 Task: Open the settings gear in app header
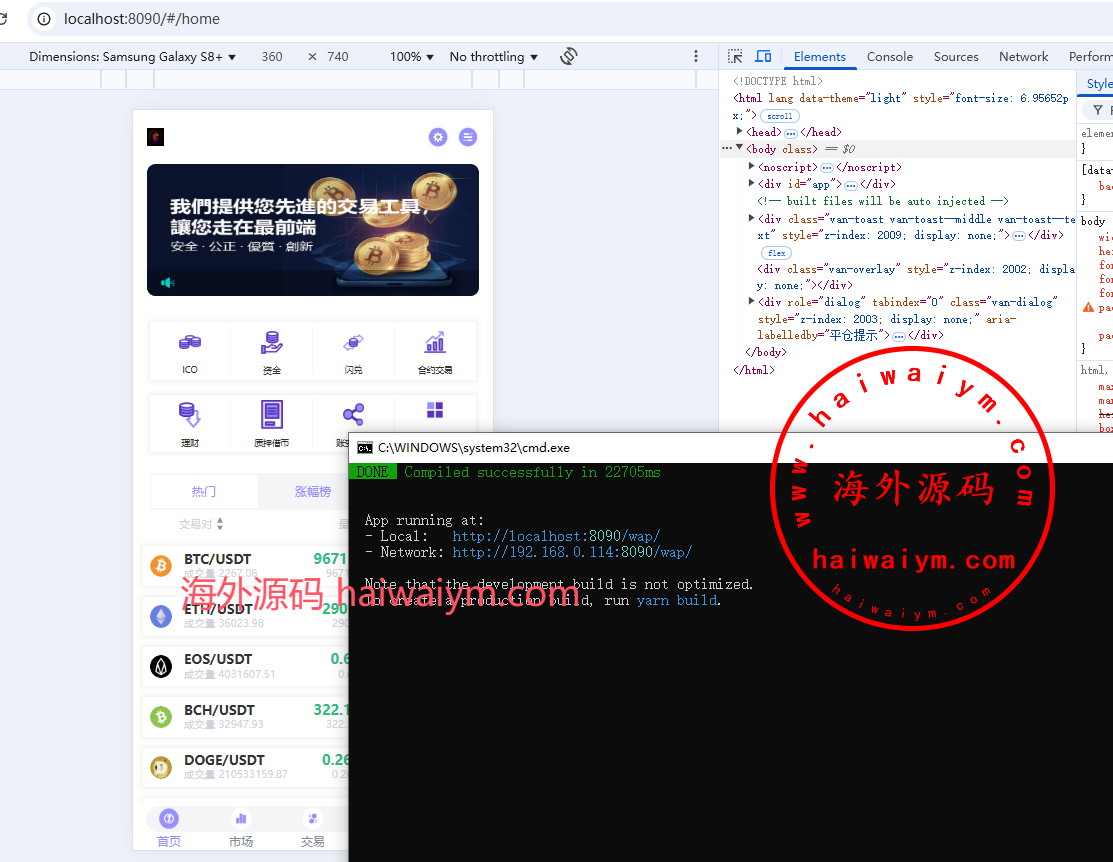pos(438,137)
